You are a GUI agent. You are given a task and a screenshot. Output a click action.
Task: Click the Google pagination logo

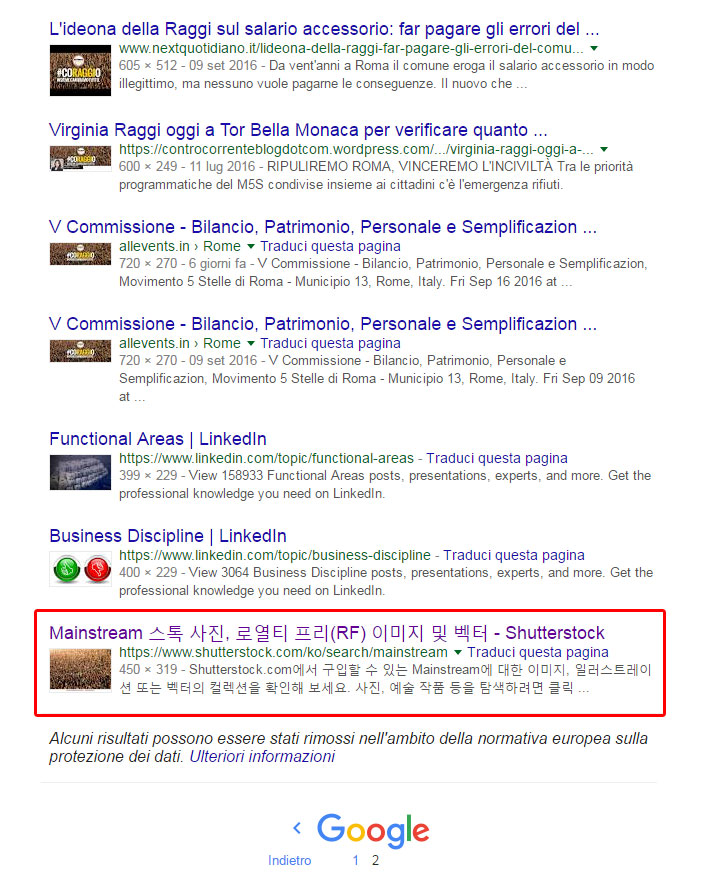pyautogui.click(x=373, y=830)
